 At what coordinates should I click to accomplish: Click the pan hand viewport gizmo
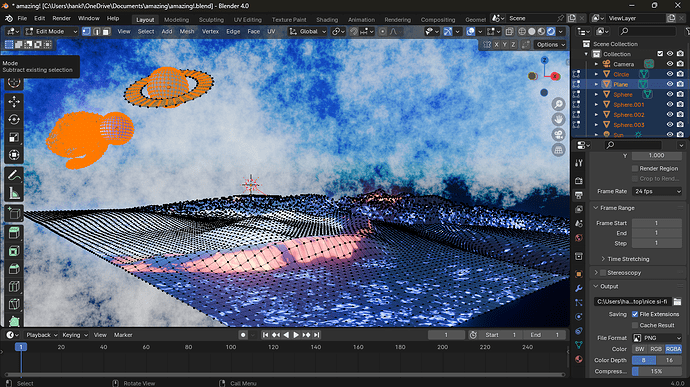(x=558, y=119)
